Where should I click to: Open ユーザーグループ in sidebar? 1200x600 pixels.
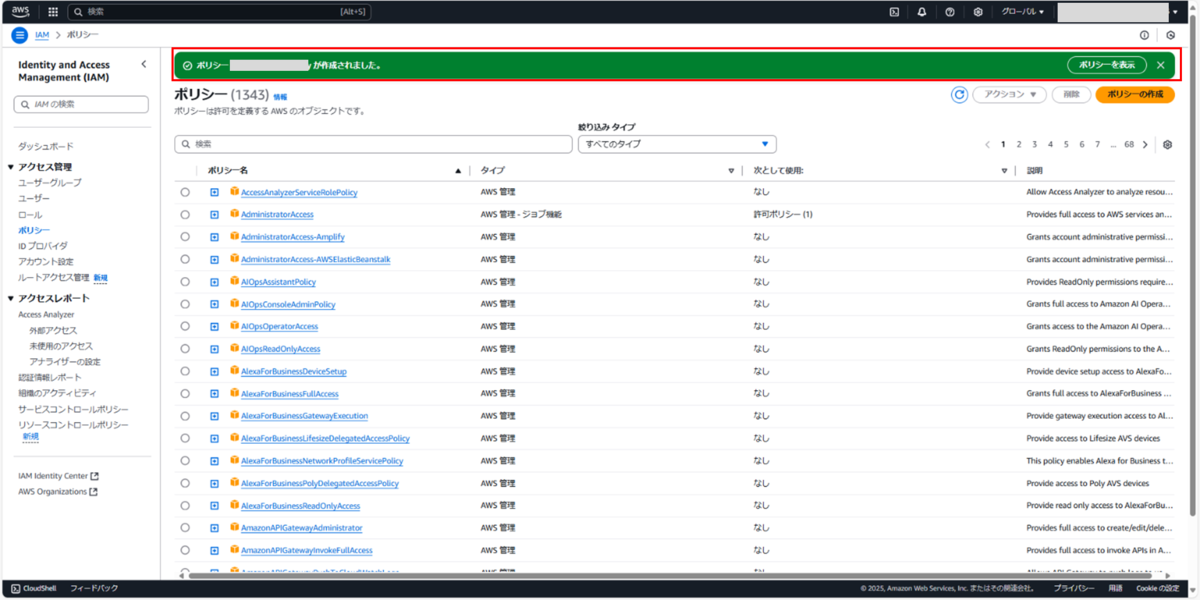tap(50, 183)
